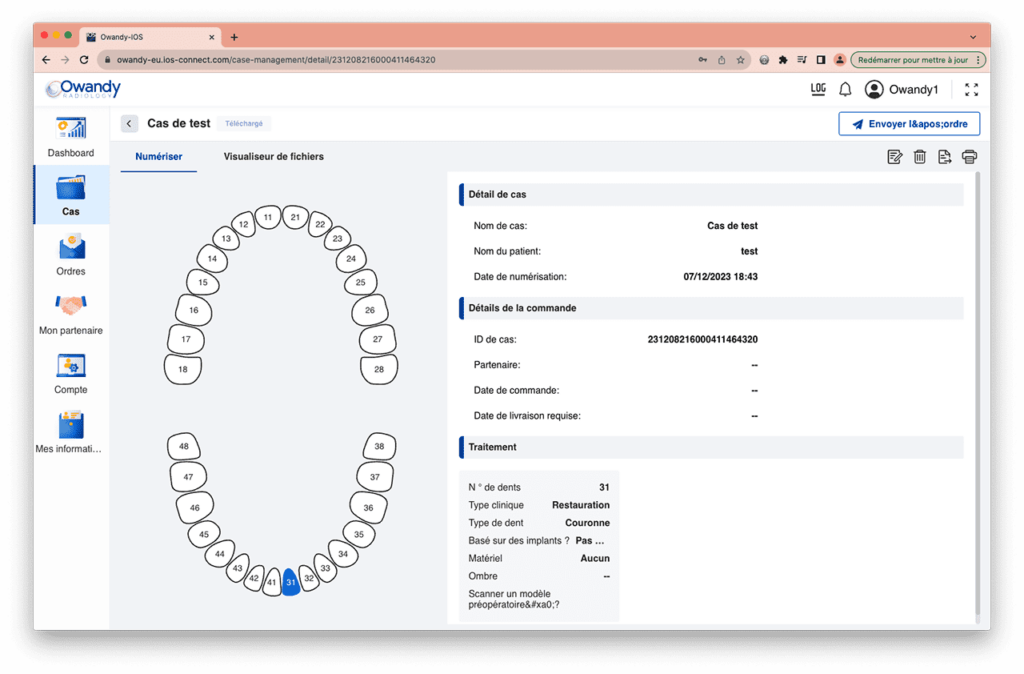Open Mon partenaire handshake icon
1024x674 pixels.
[71, 305]
